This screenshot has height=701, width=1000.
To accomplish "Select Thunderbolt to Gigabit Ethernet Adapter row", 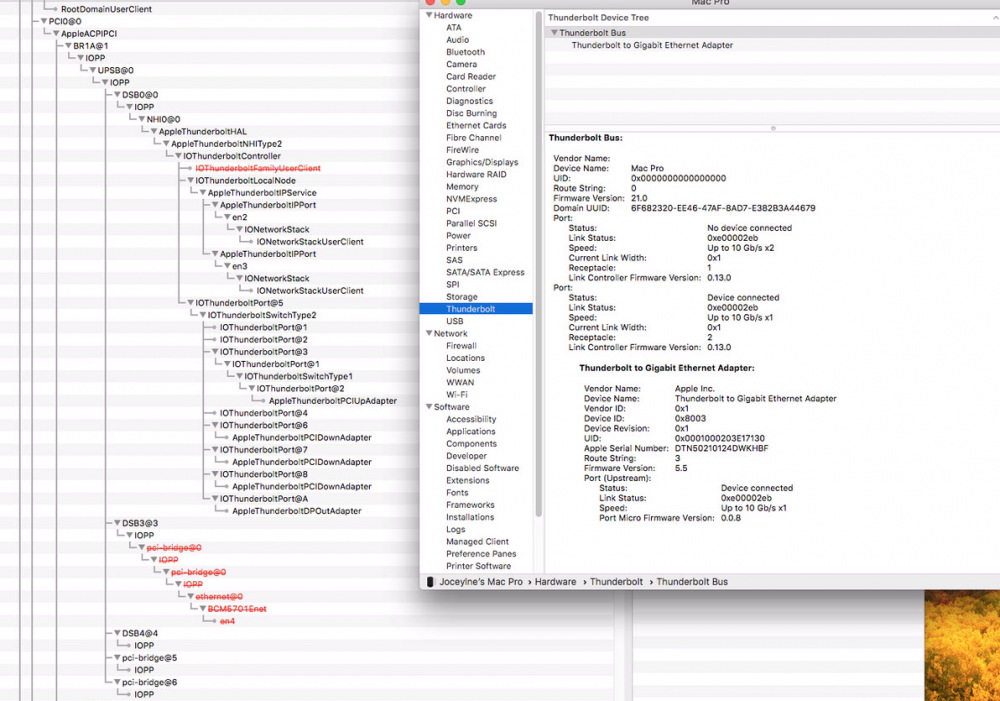I will pyautogui.click(x=652, y=45).
